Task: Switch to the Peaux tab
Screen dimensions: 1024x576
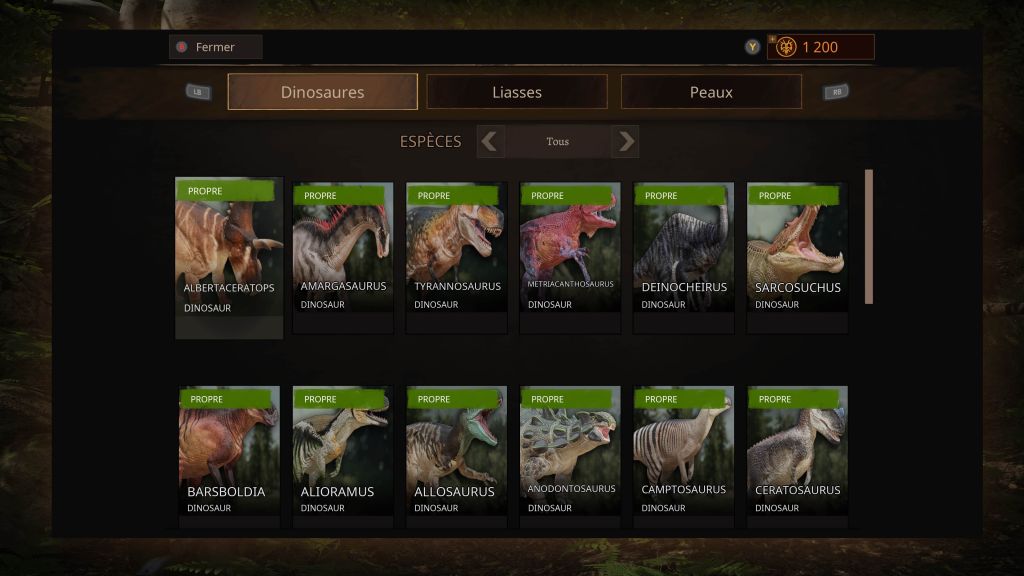Action: tap(711, 92)
